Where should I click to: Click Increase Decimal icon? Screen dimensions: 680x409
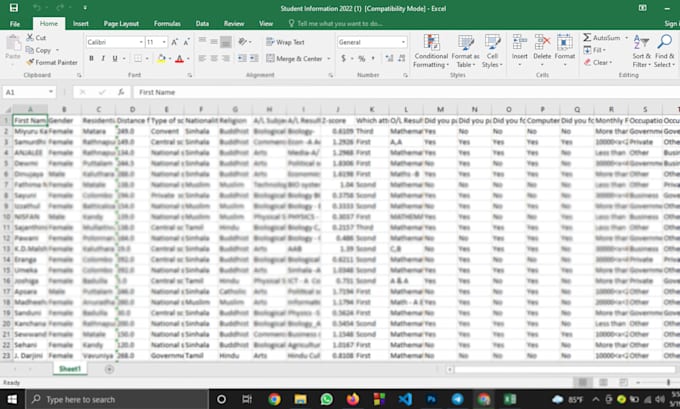[x=389, y=59]
